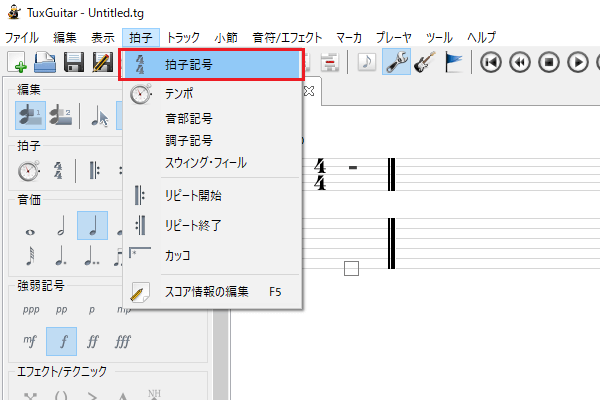Click the new file icon with the green plus
The width and height of the screenshot is (600, 400).
17,63
